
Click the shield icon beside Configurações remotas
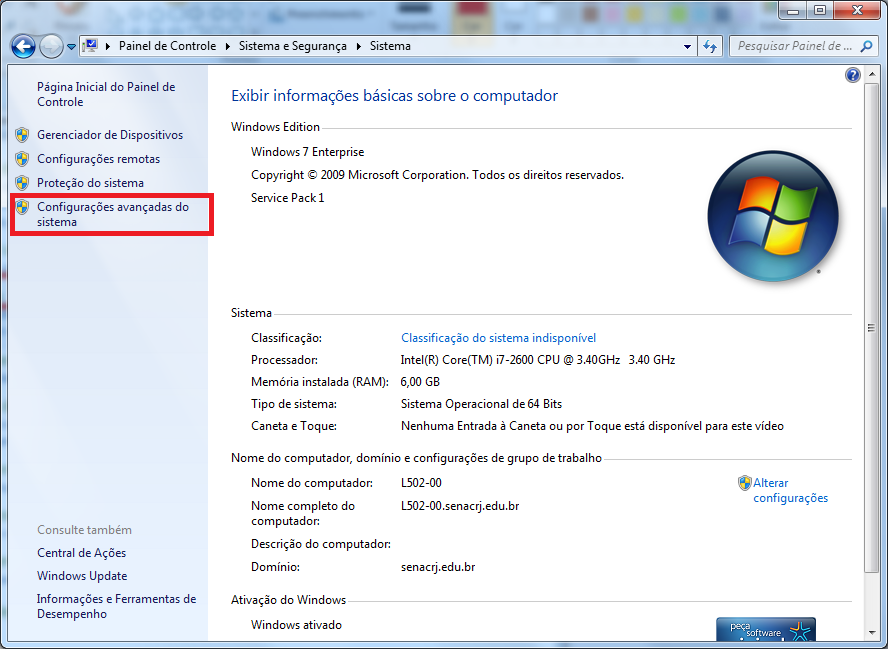22,159
